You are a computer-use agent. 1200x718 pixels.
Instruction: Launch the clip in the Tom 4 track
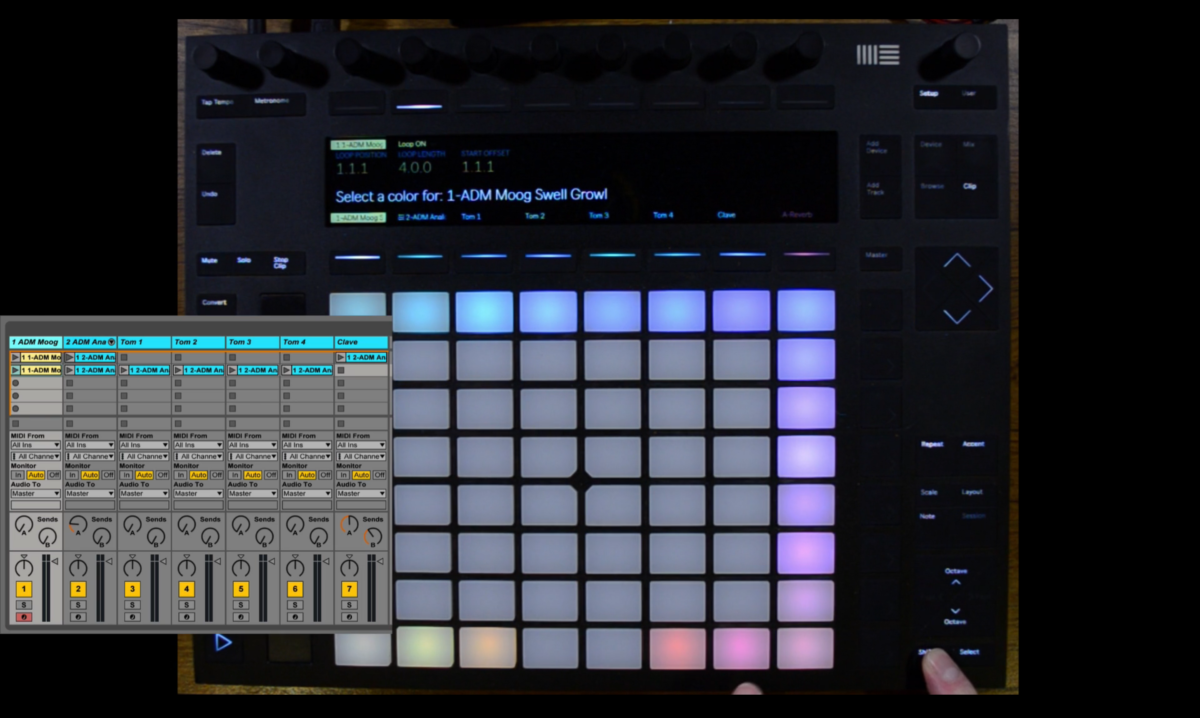tap(286, 370)
